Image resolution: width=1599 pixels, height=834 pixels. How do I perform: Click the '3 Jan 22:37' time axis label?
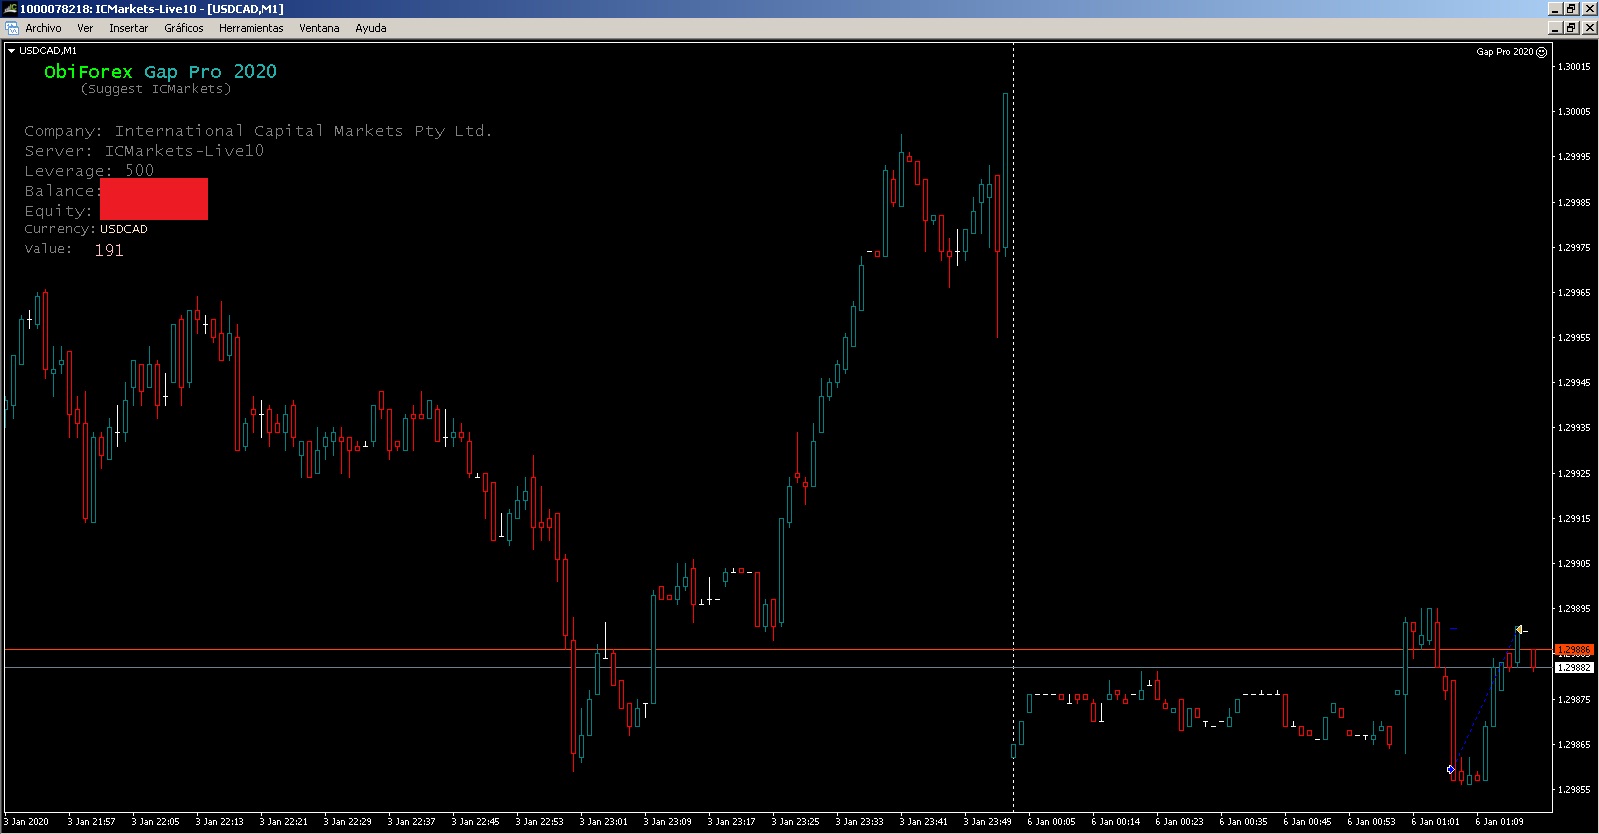[x=411, y=822]
